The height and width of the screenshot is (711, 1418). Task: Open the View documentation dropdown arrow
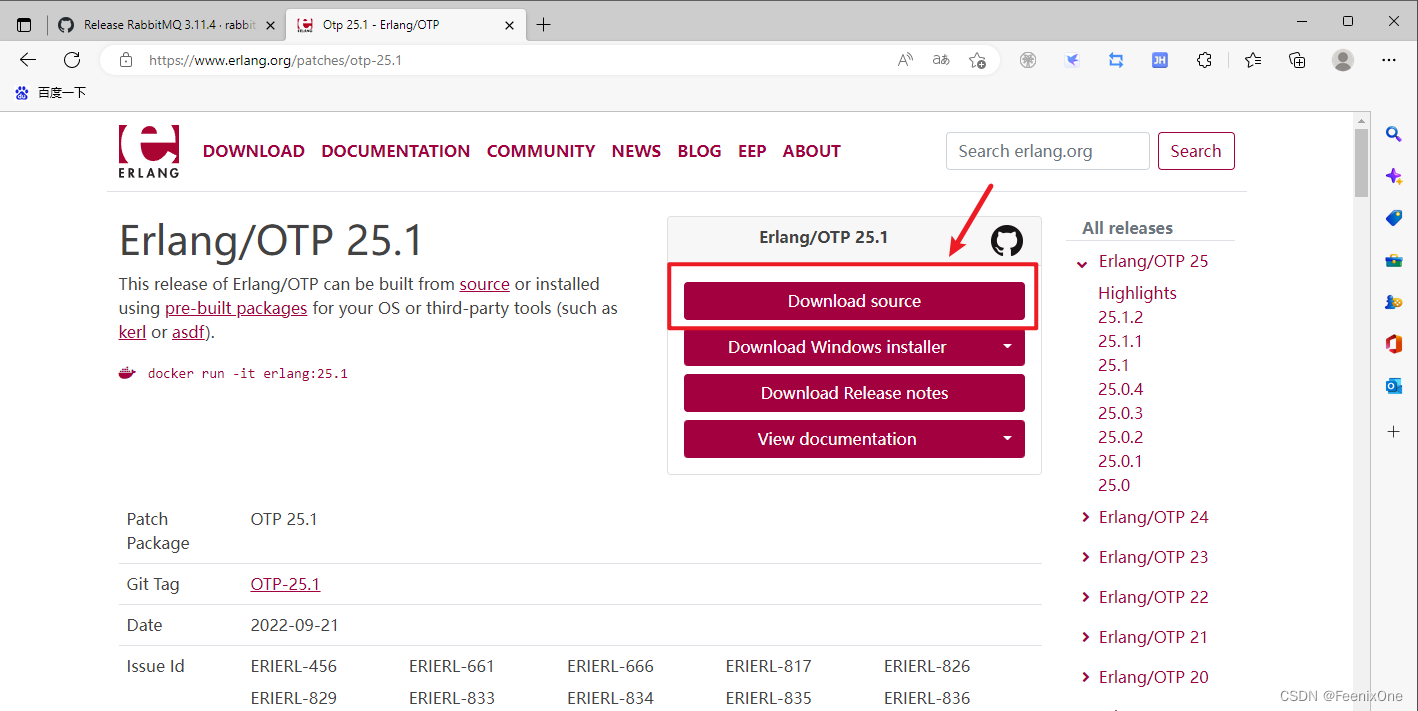(1007, 439)
